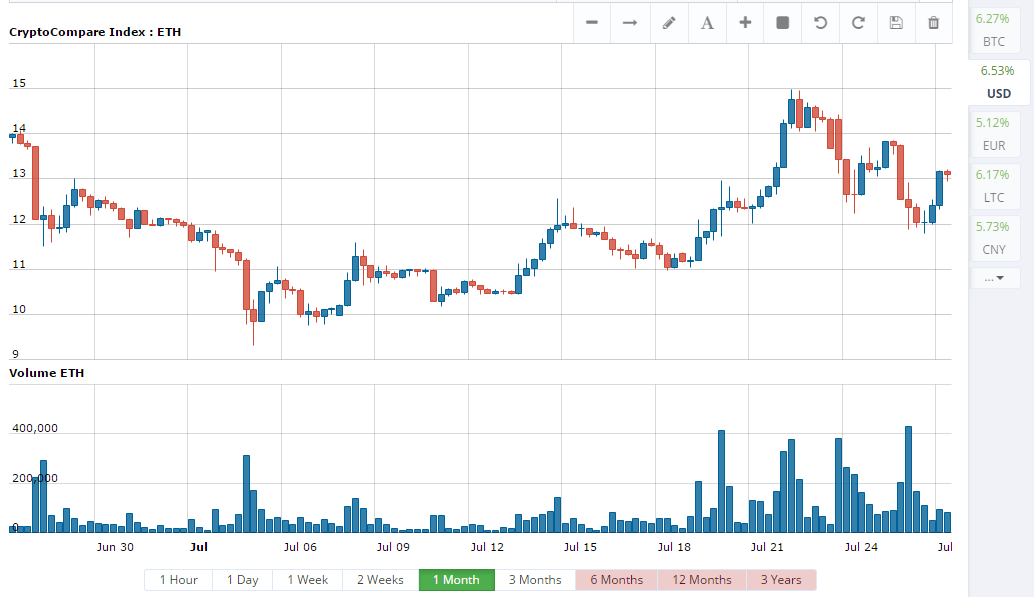Click the Jul 18 date label
The width and height of the screenshot is (1034, 597).
tap(674, 547)
